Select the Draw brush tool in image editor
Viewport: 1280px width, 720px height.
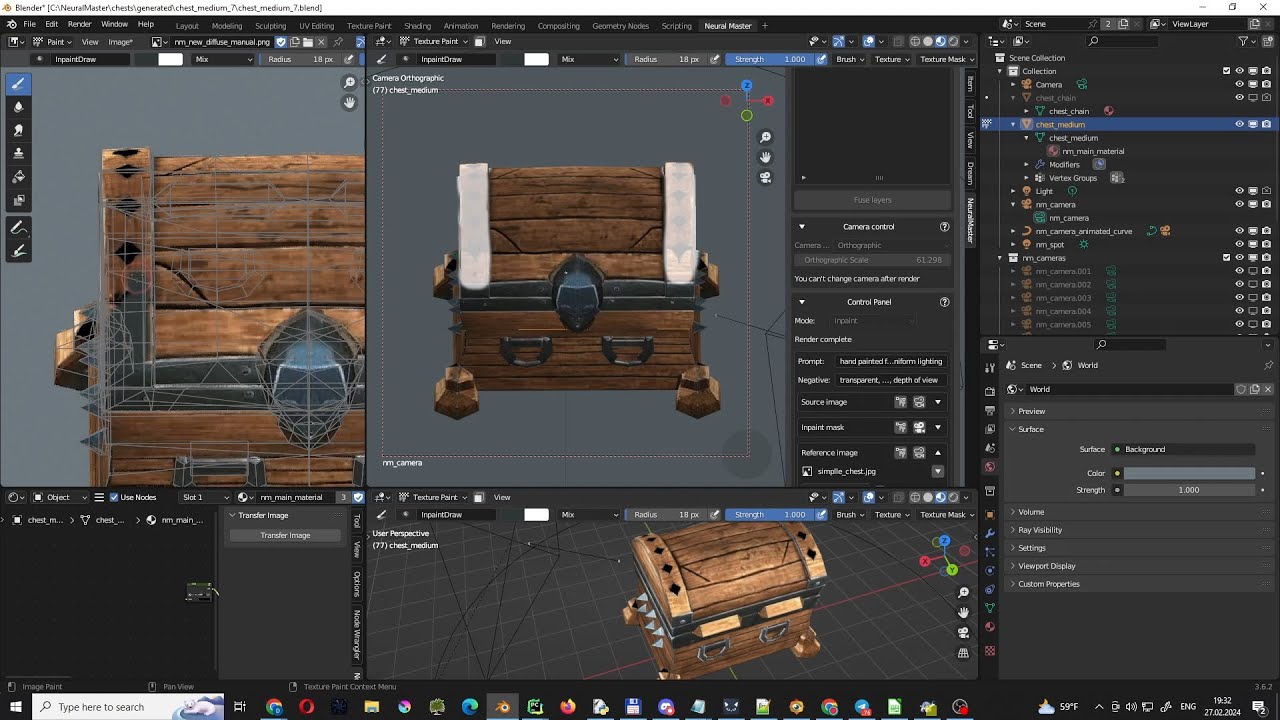[18, 84]
